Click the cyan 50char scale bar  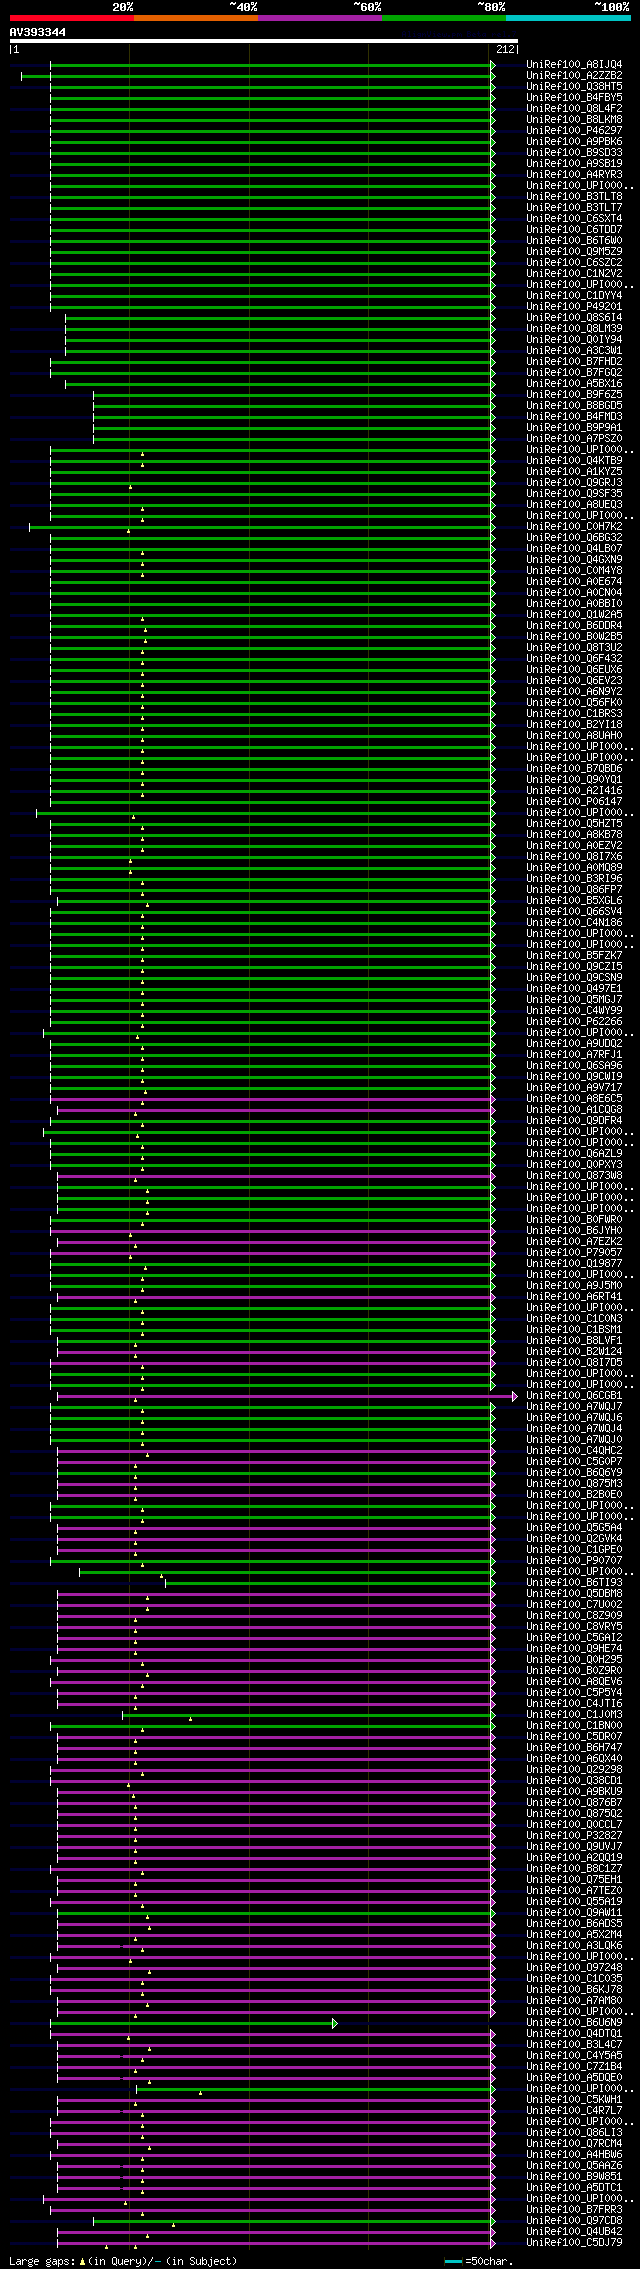tap(454, 2261)
